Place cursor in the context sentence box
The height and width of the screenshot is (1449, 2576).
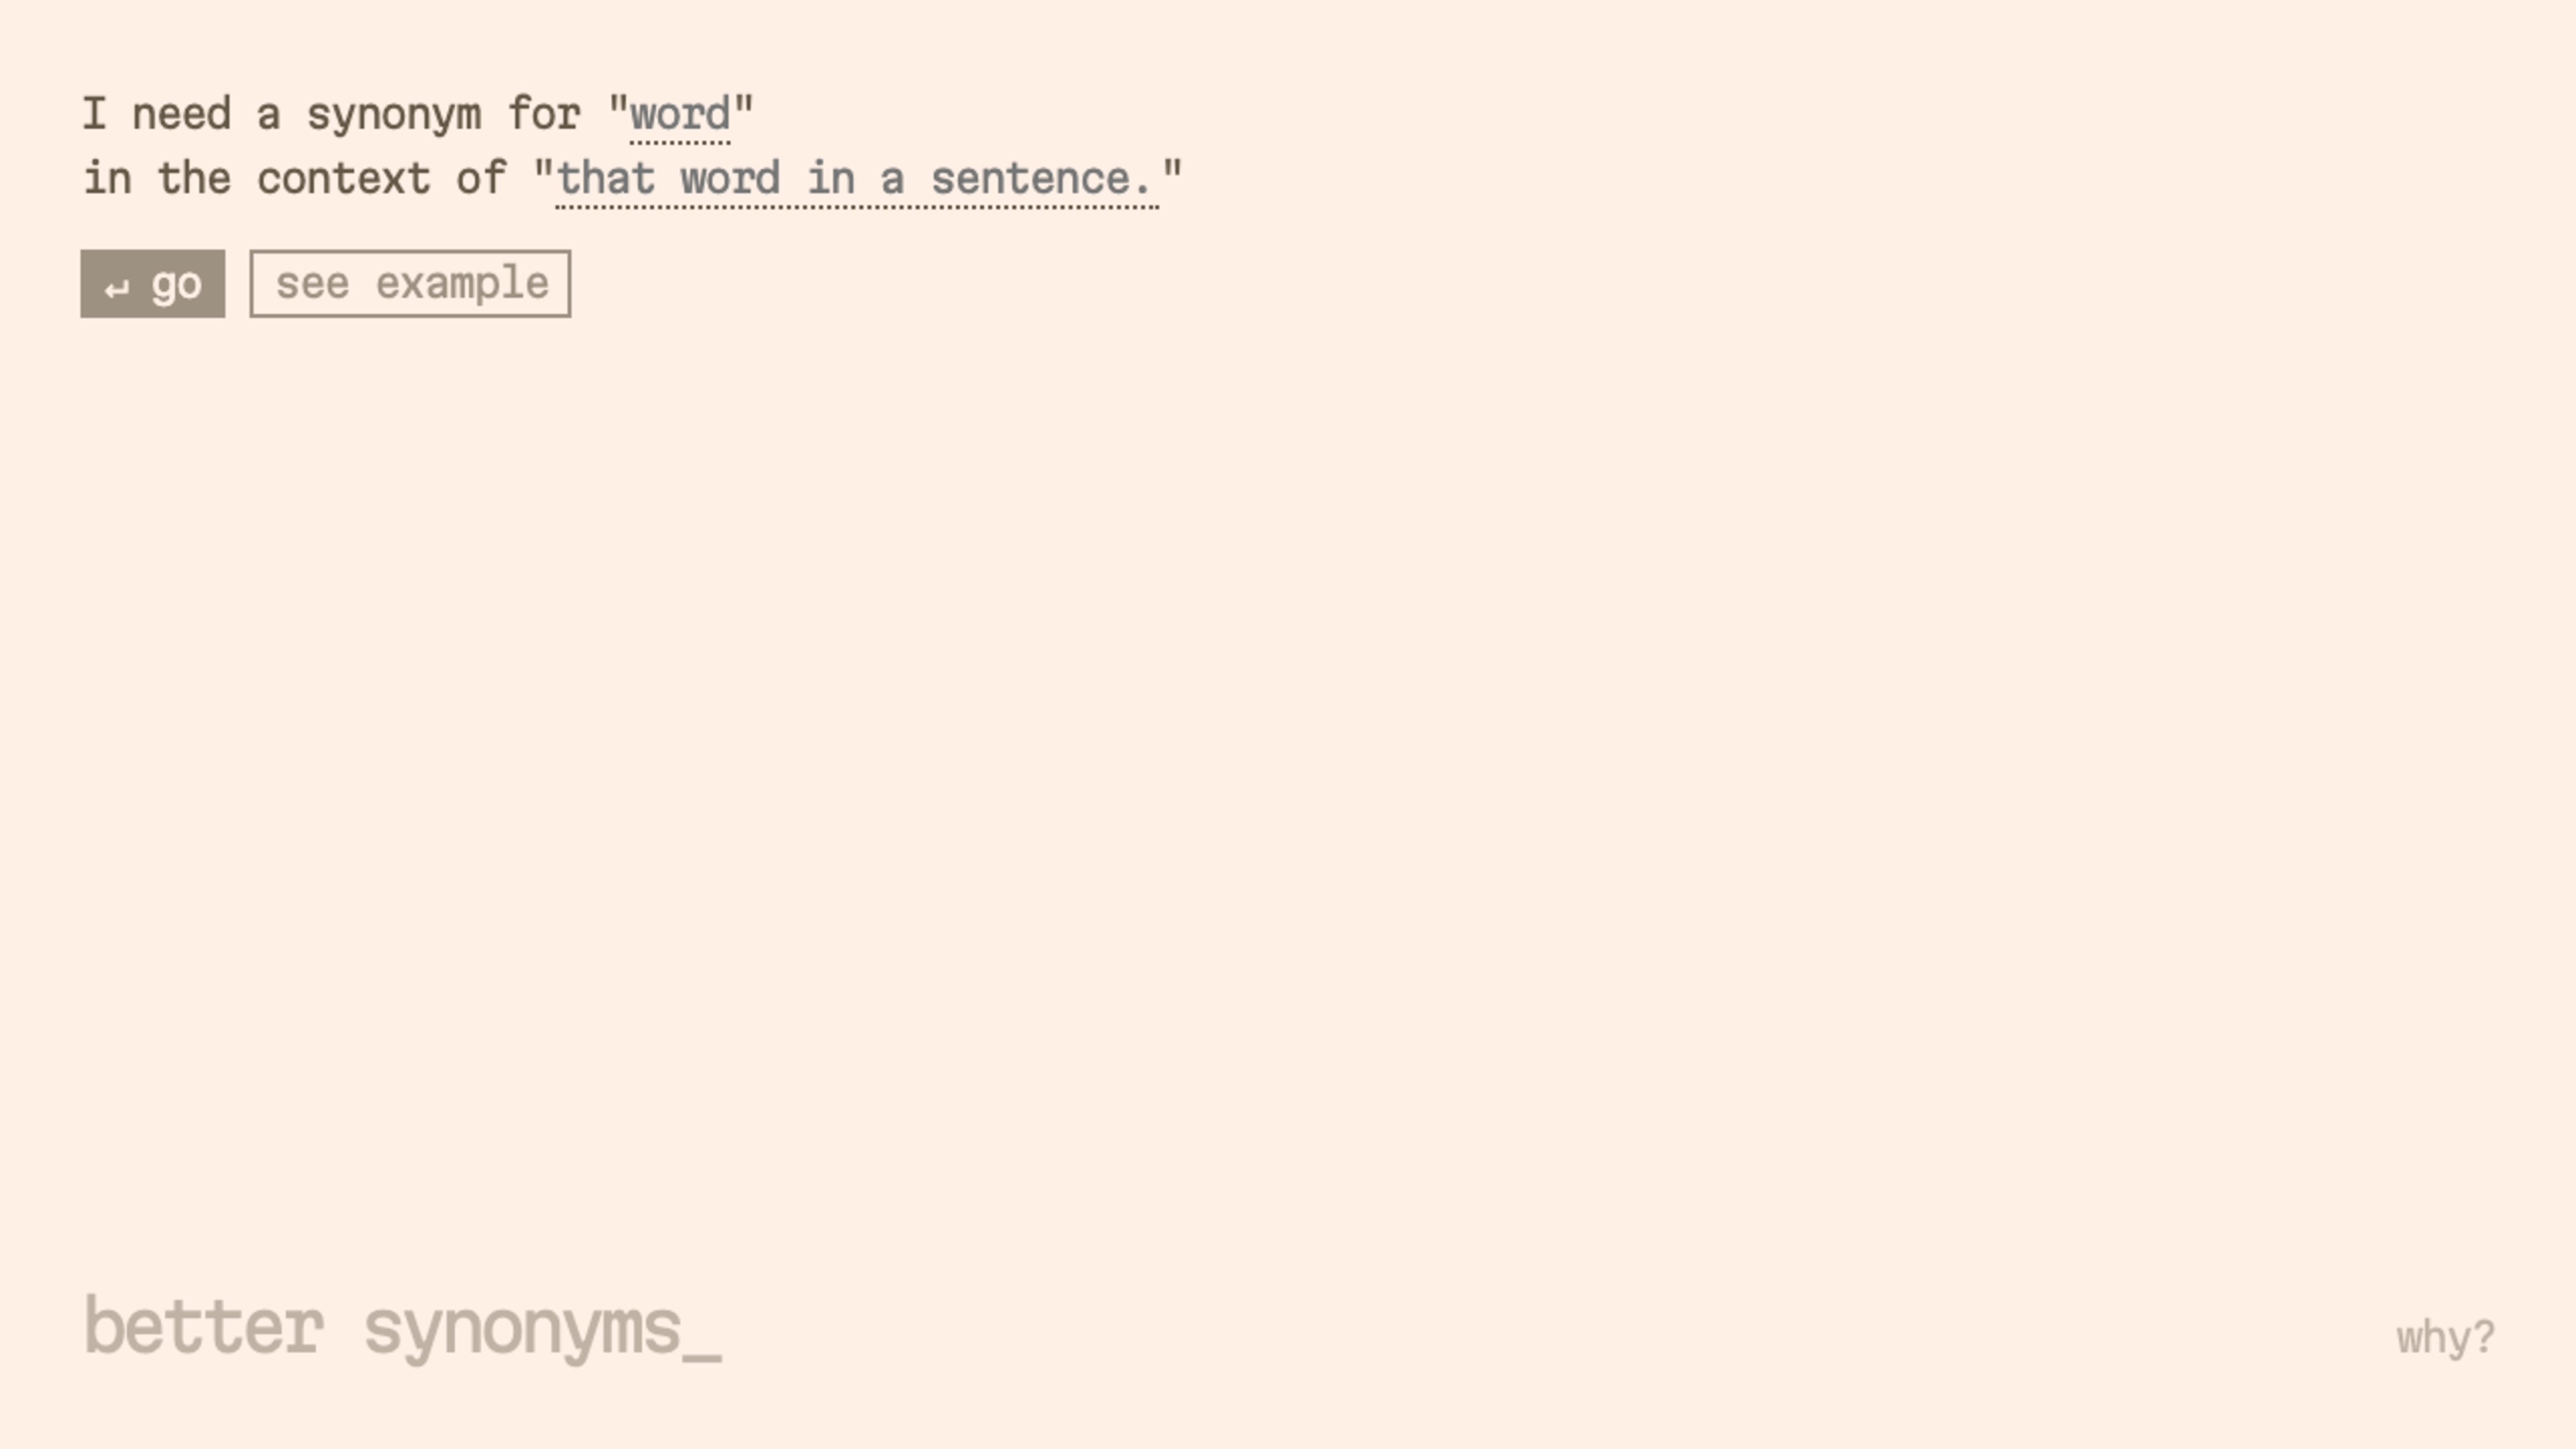(857, 180)
